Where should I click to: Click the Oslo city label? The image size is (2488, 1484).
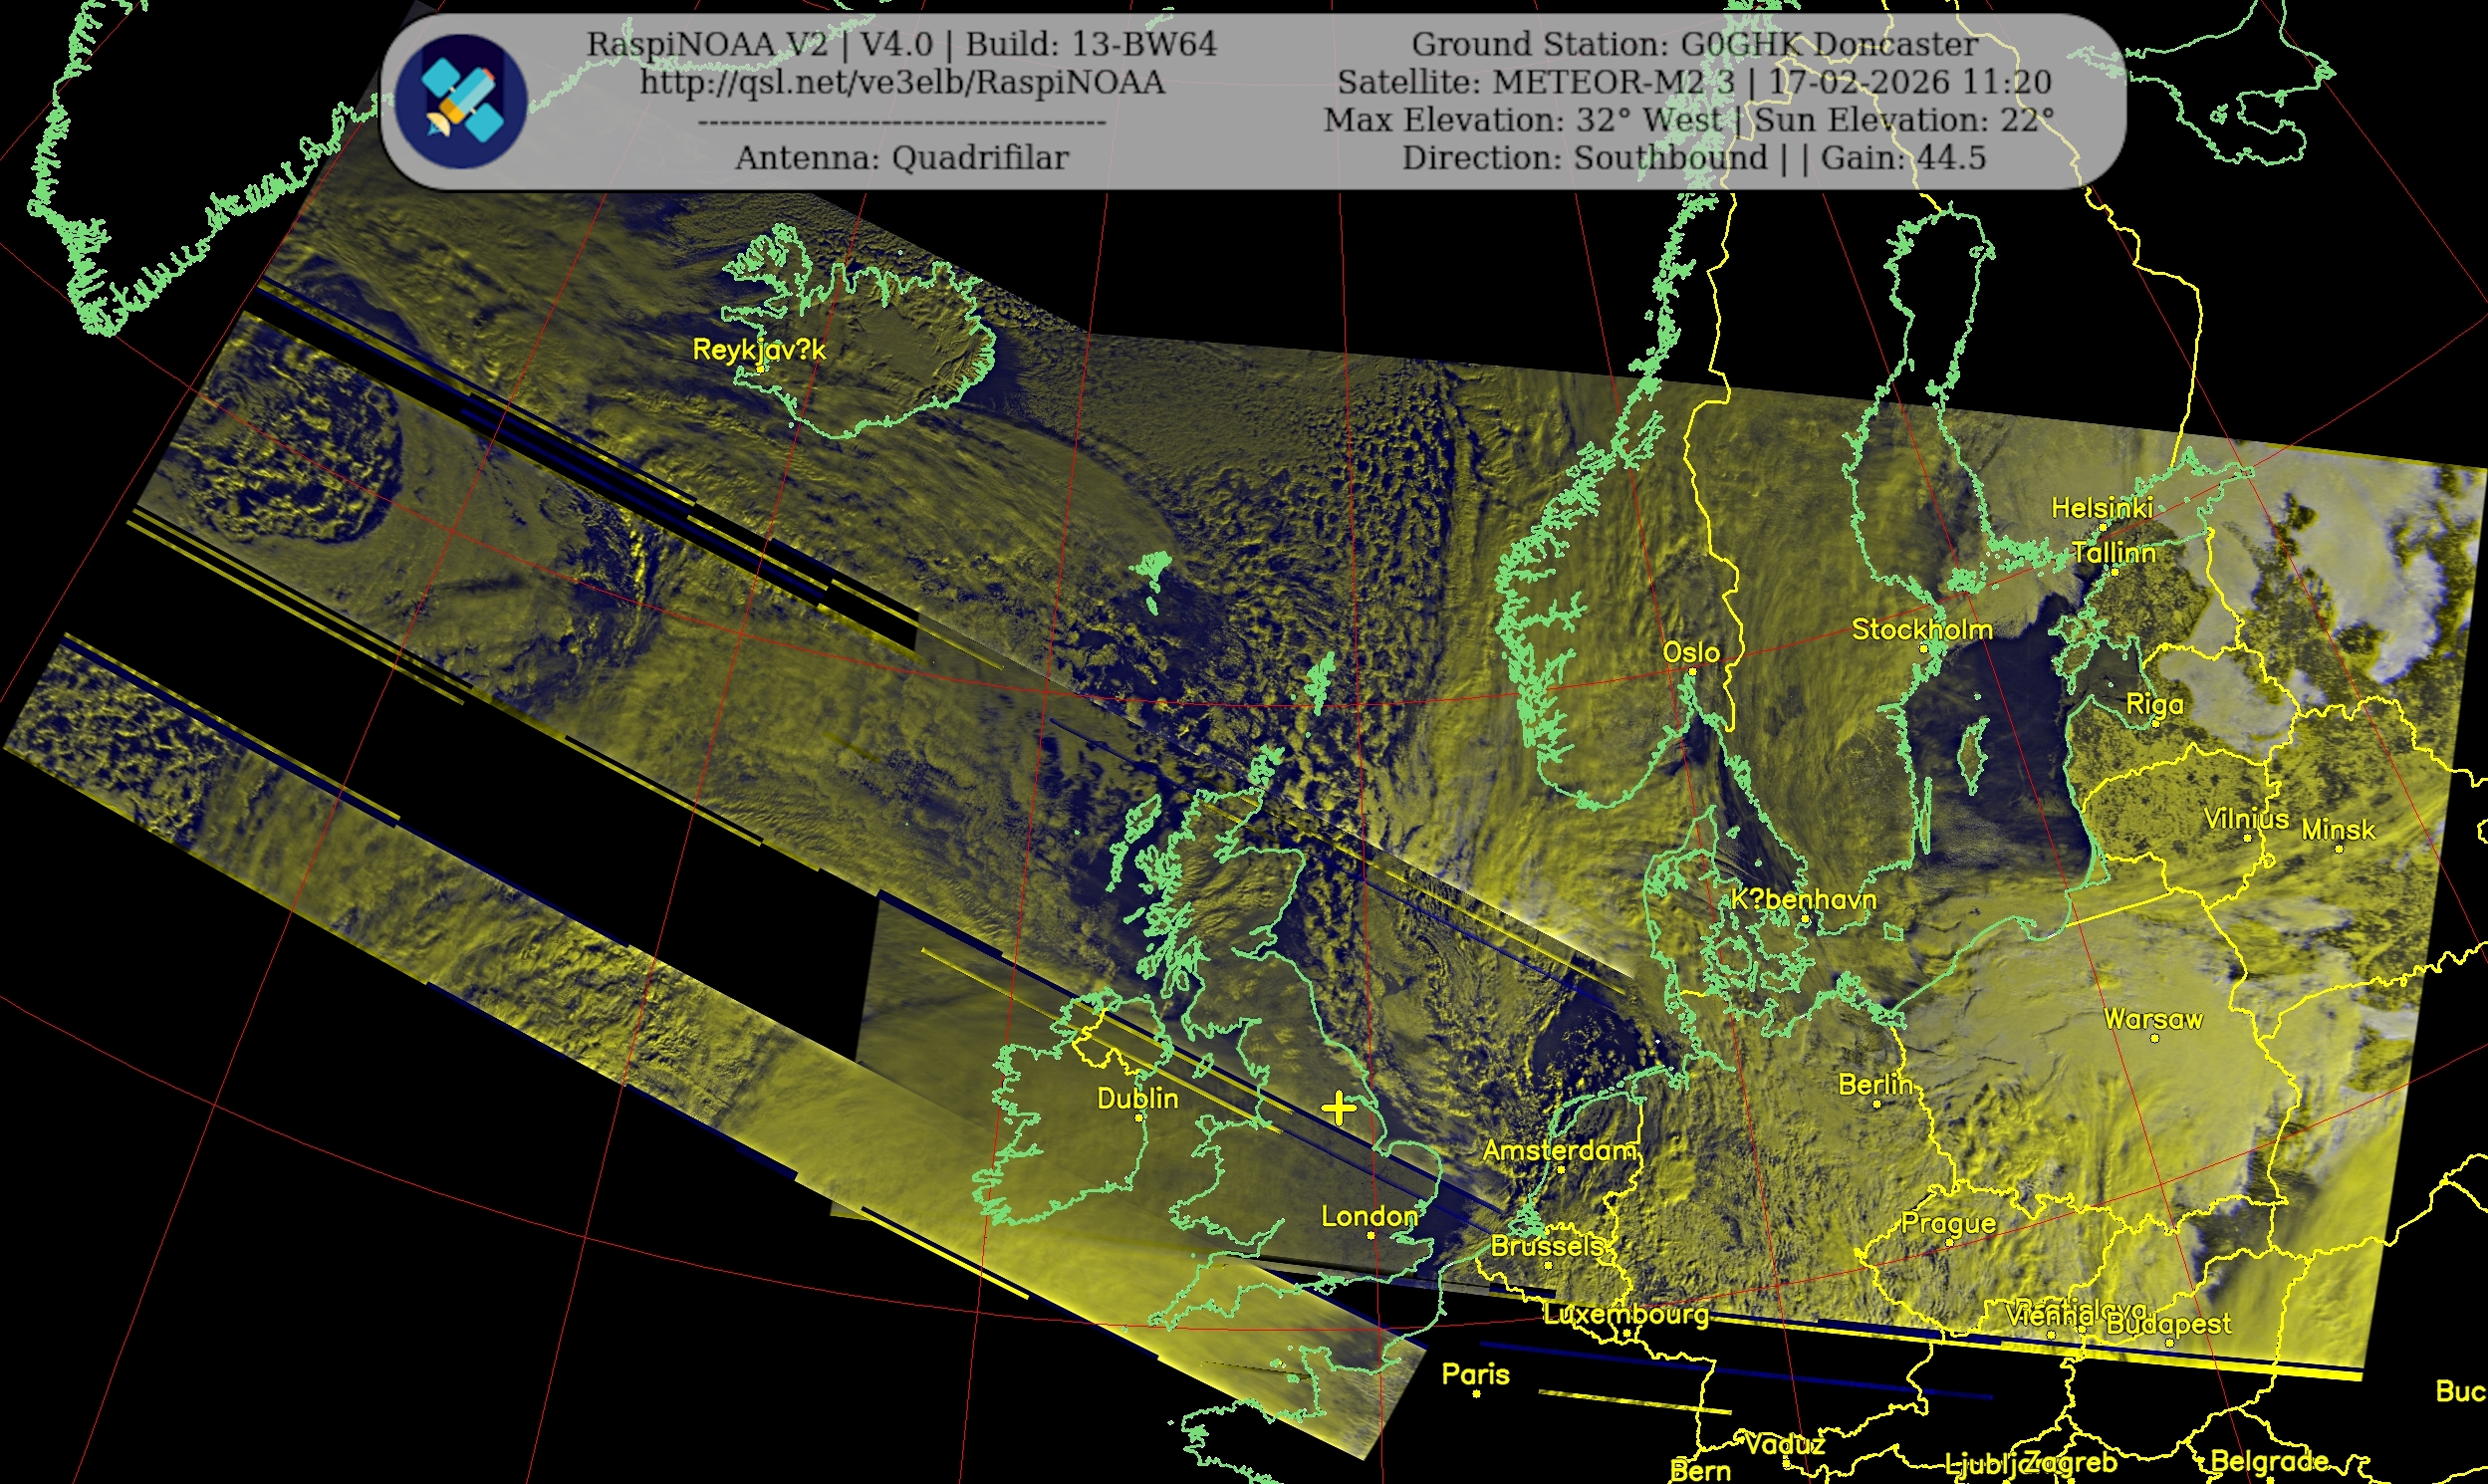click(1691, 652)
